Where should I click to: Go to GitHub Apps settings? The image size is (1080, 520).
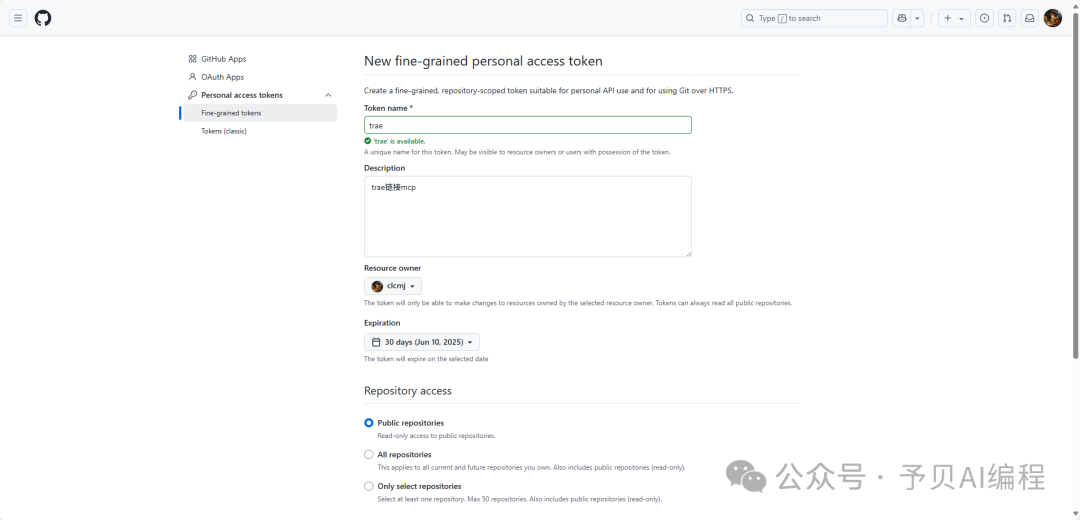coord(223,59)
